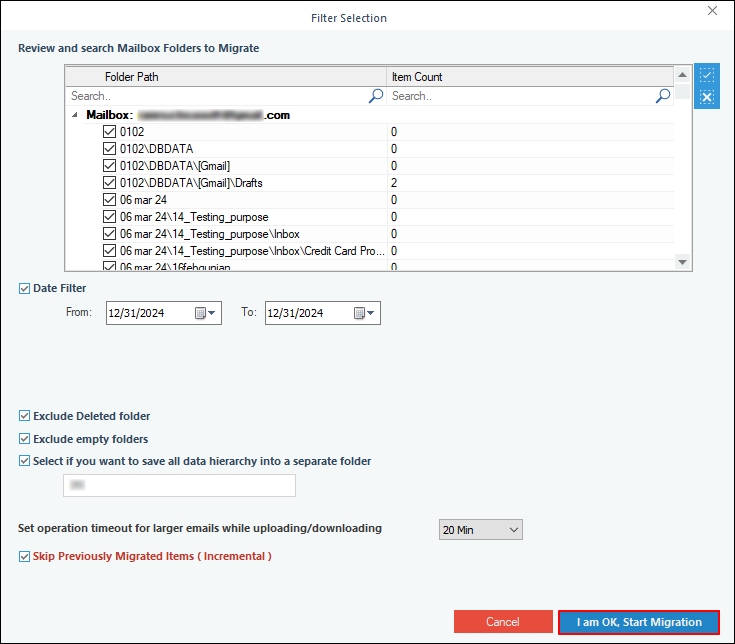
Task: Open the 20 Min timeout dropdown
Action: tap(480, 530)
